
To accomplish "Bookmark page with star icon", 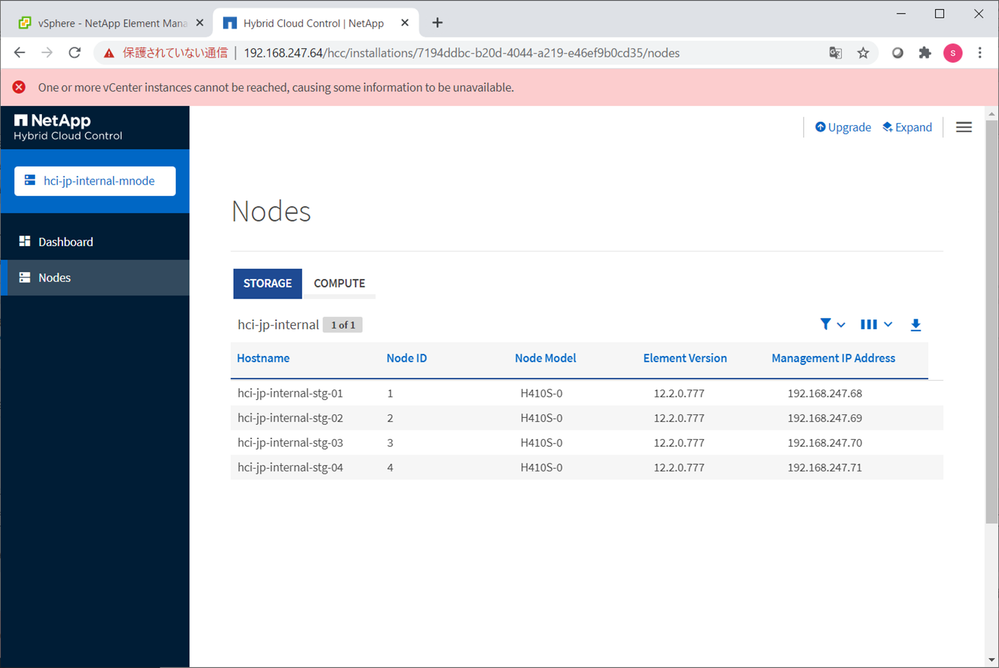I will pos(863,53).
